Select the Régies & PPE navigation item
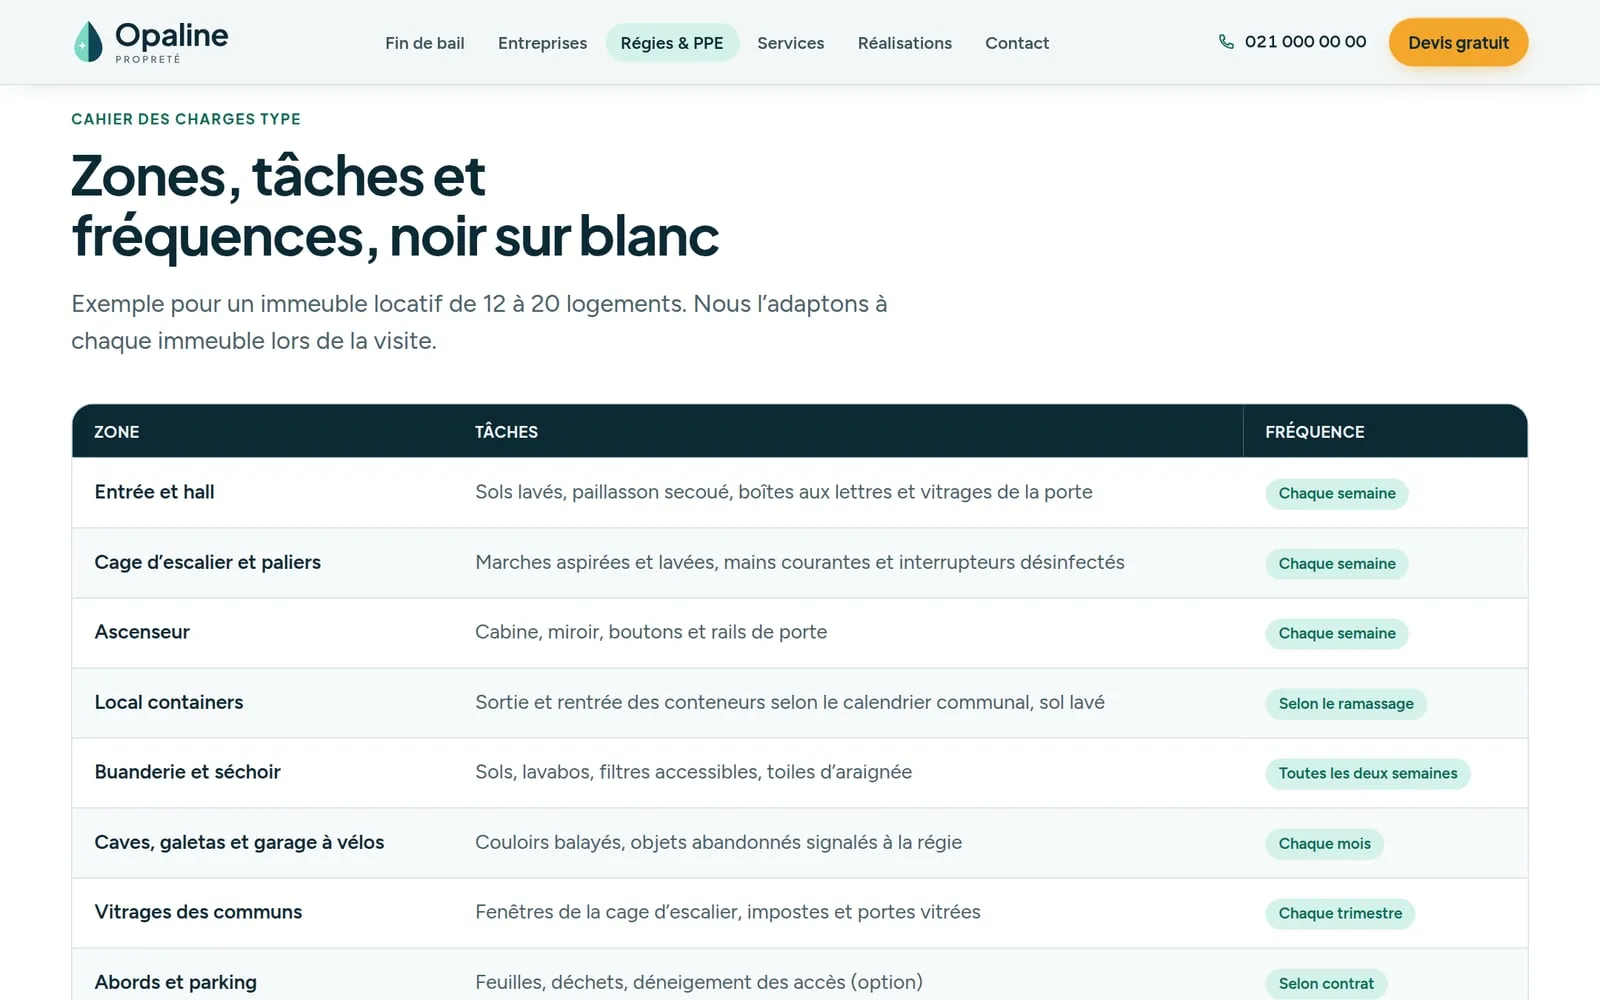Image resolution: width=1600 pixels, height=1000 pixels. pos(672,43)
